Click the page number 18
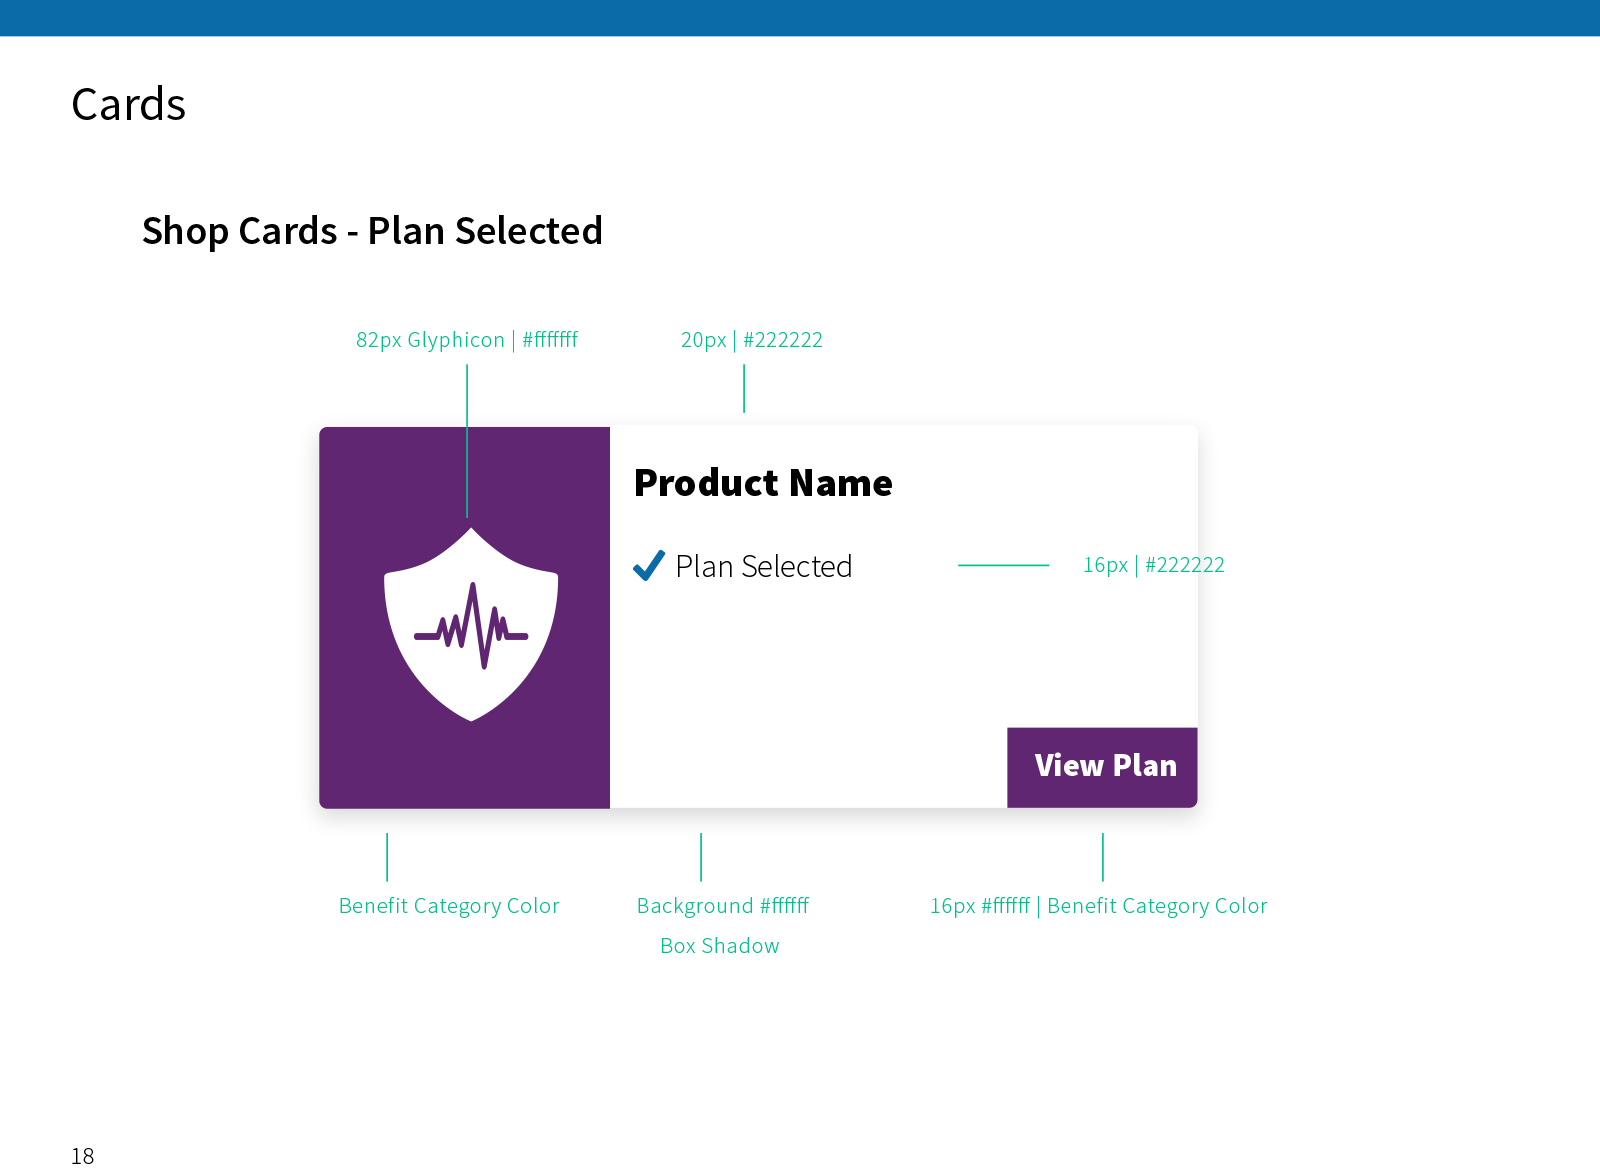Screen dimensions: 1600x1175 click(83, 1156)
